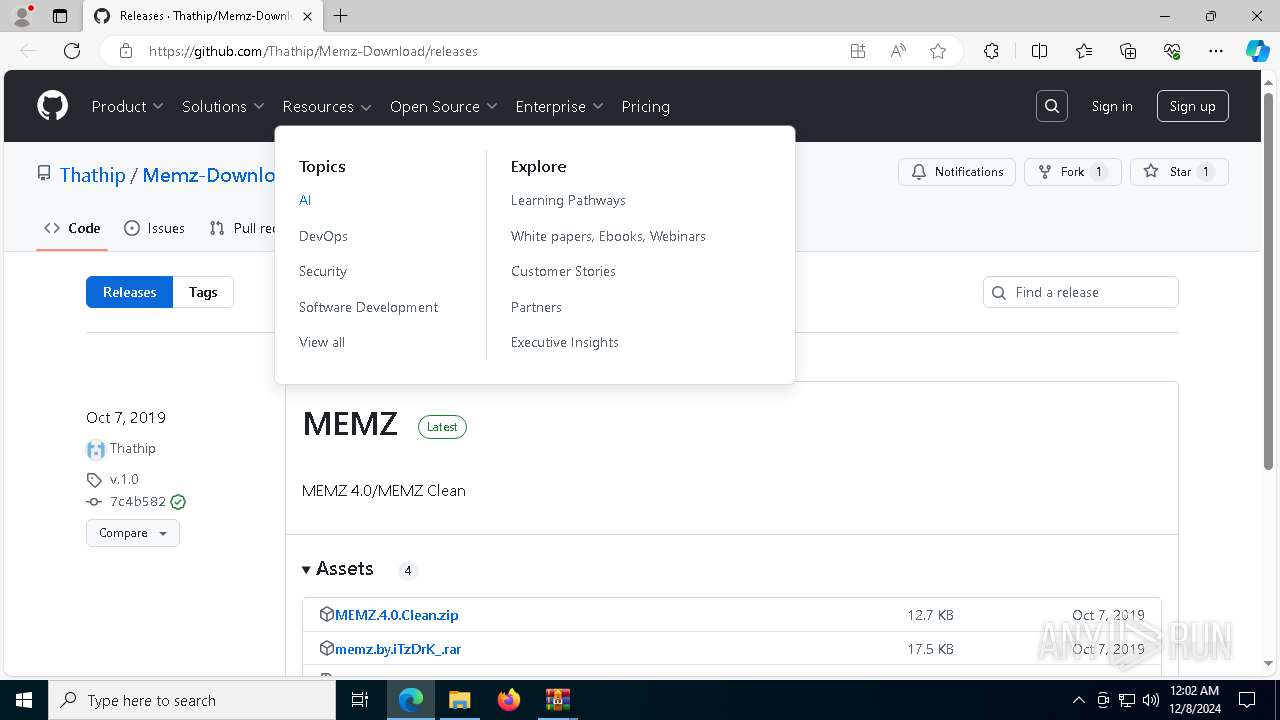1280x720 pixels.
Task: Click the browser address bar URL
Action: point(313,51)
